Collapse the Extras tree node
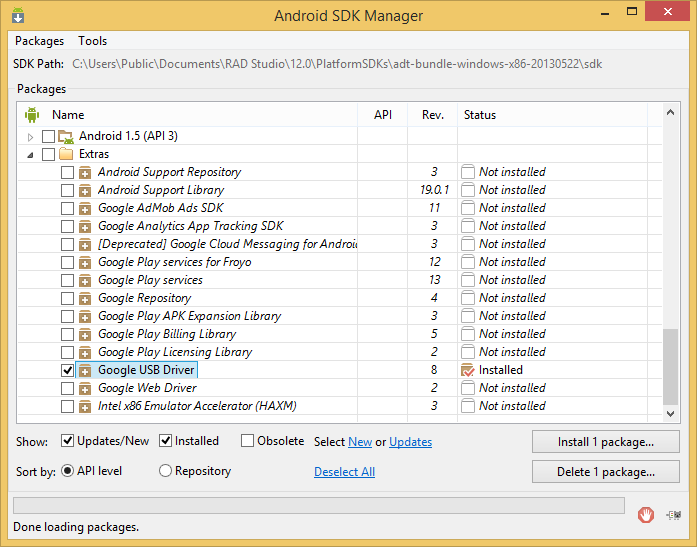The width and height of the screenshot is (697, 547). (30, 155)
